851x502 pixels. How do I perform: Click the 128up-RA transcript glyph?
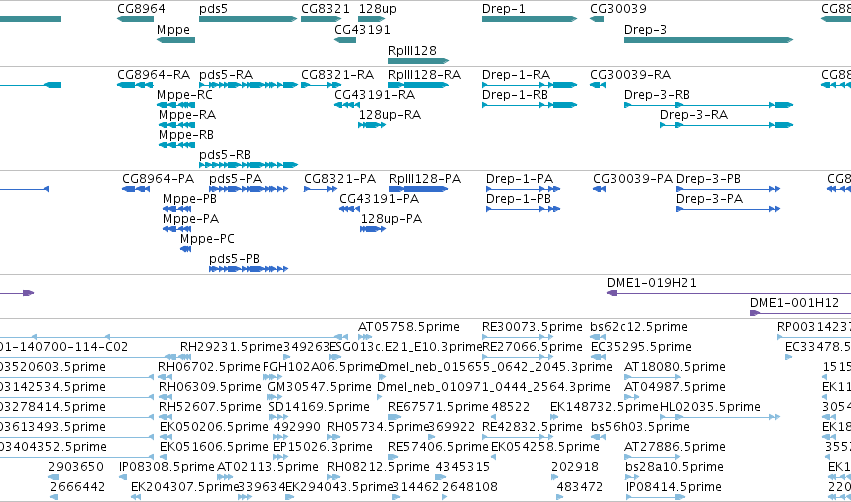pyautogui.click(x=372, y=125)
